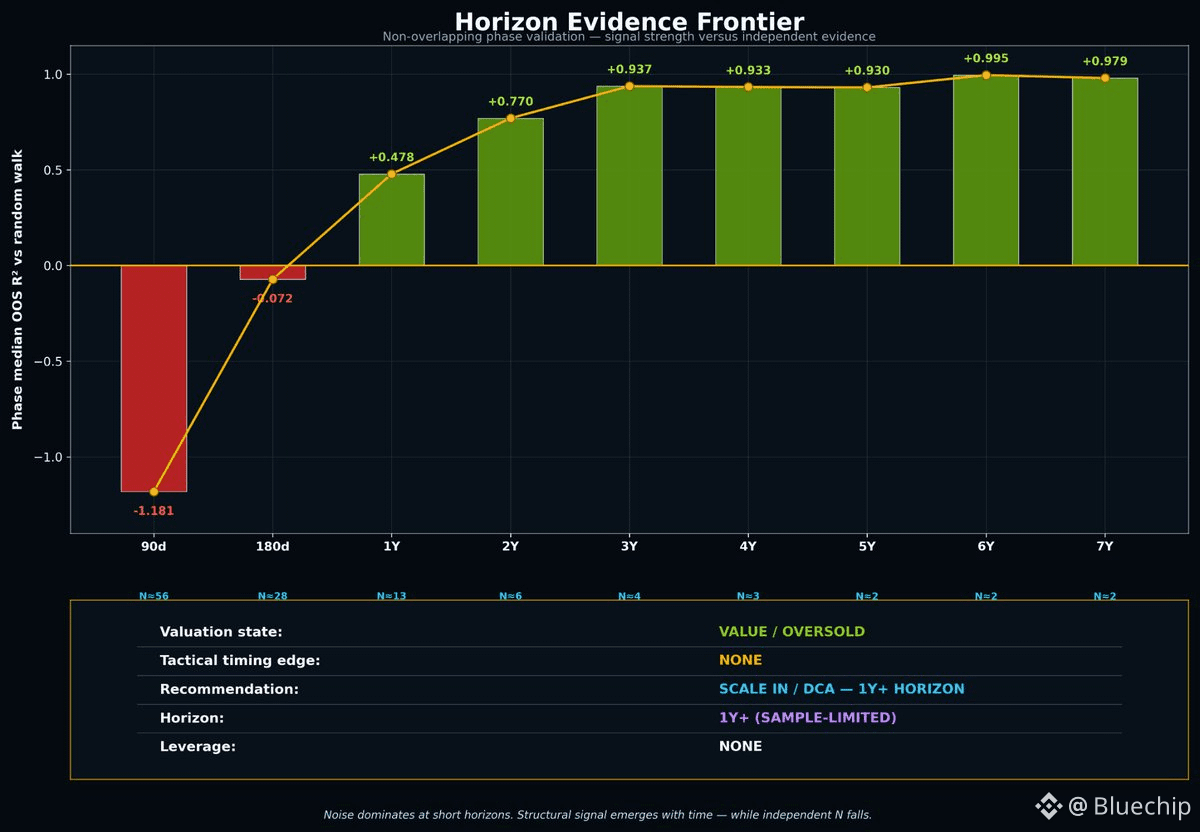Click the x-axis tick label 3Y
This screenshot has width=1200, height=832.
tap(629, 547)
